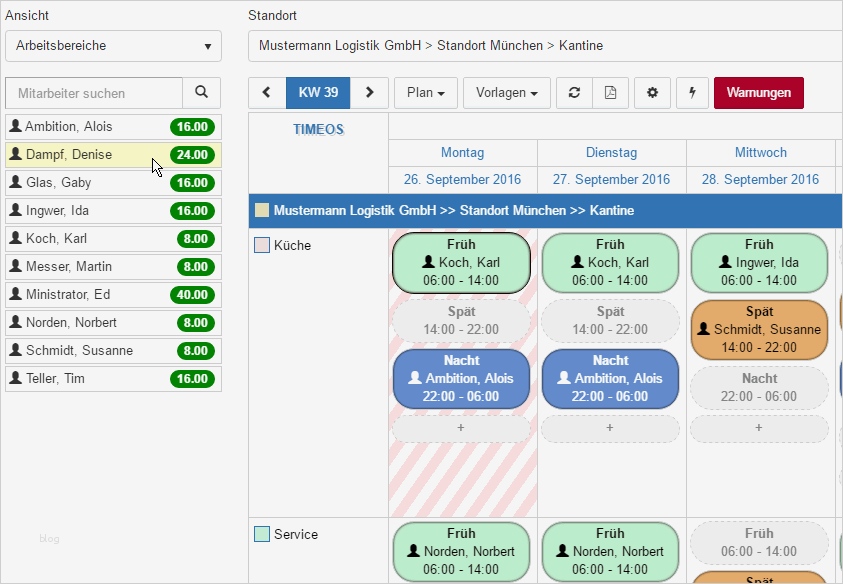This screenshot has width=843, height=584.
Task: Toggle the Kantine header color box
Action: pyautogui.click(x=262, y=210)
